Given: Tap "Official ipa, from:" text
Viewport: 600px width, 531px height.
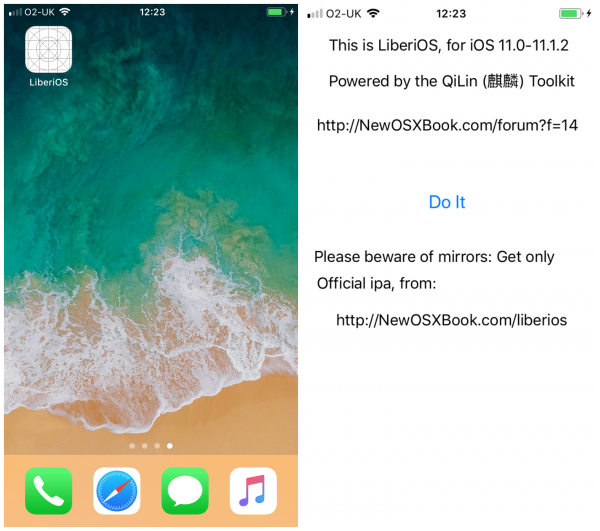Looking at the screenshot, I should pos(377,283).
